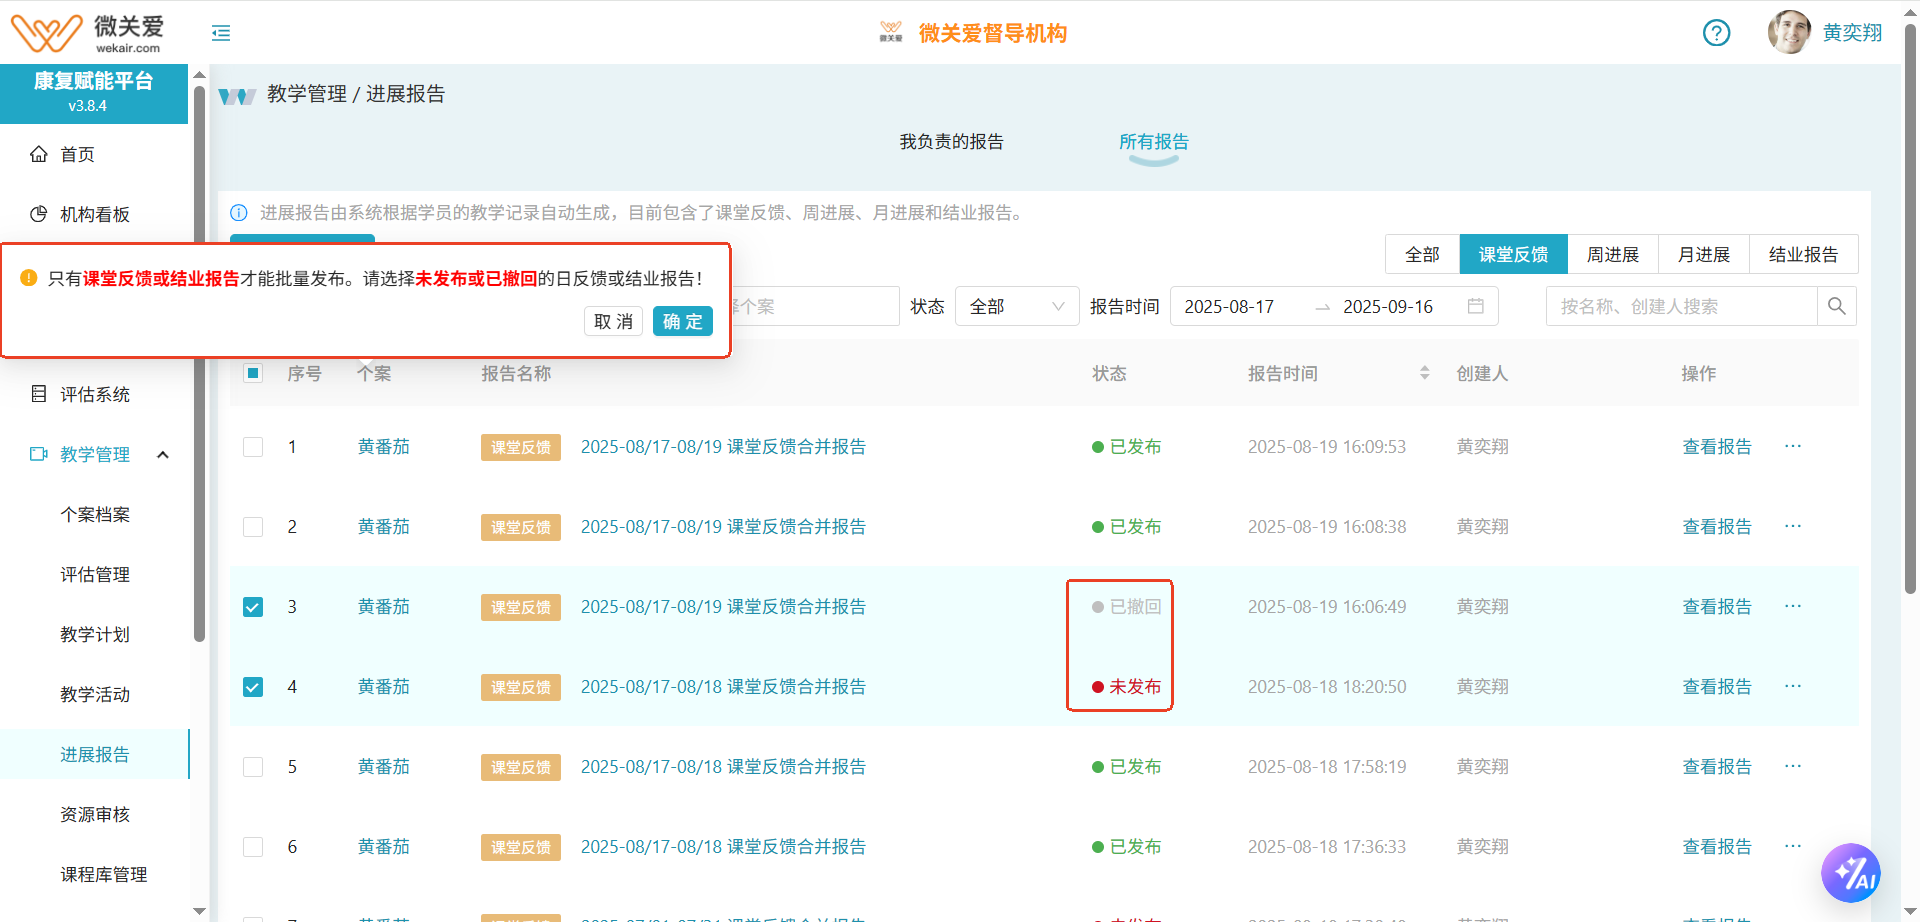Click the search magnifier icon

1836,306
